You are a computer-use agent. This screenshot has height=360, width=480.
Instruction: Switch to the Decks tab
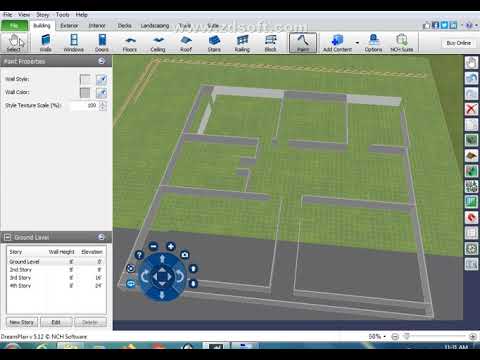coord(124,25)
